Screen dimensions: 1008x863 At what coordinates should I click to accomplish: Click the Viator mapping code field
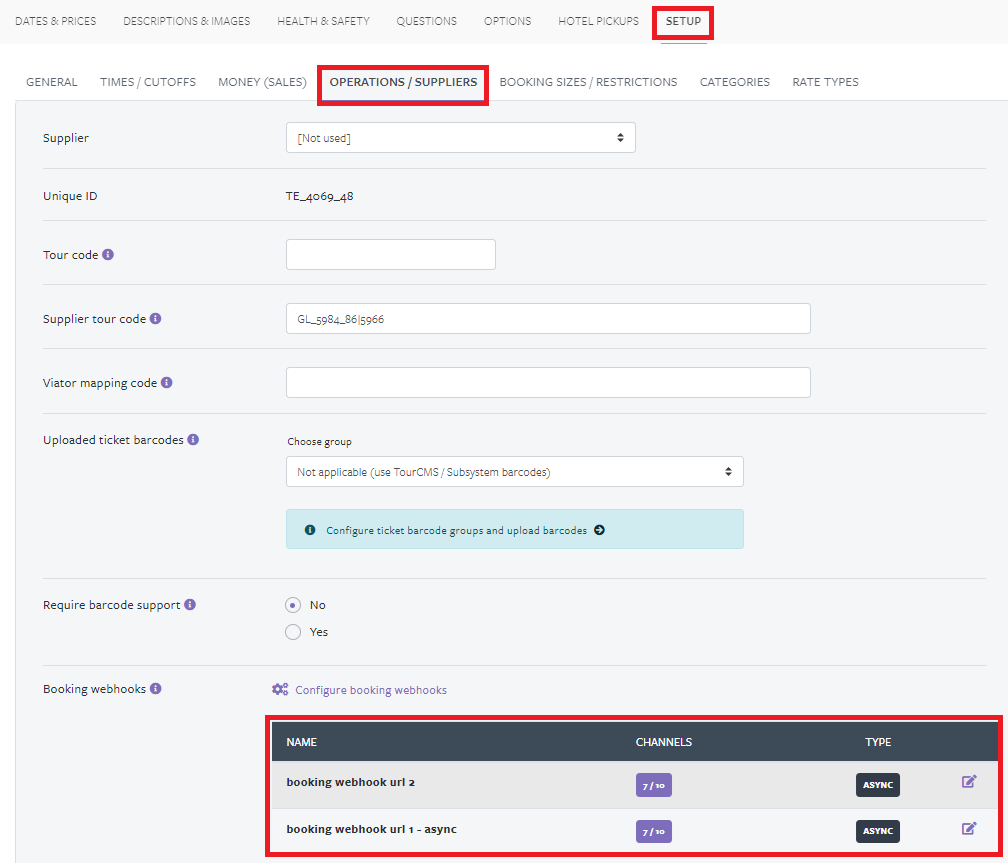click(x=547, y=383)
